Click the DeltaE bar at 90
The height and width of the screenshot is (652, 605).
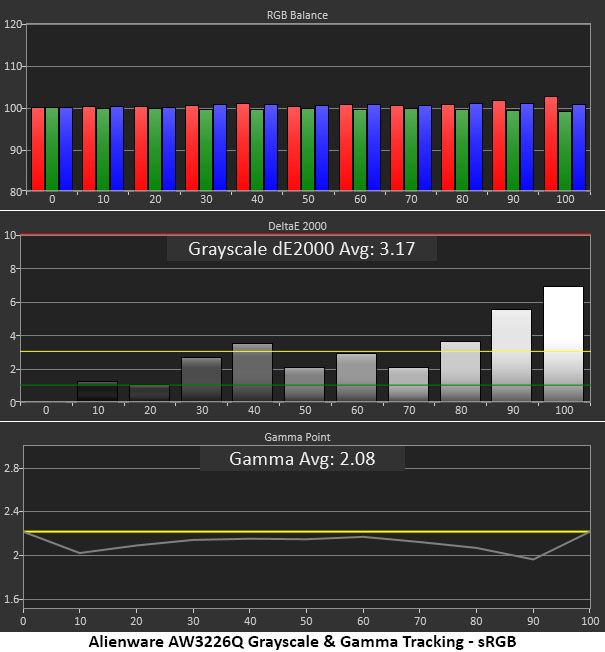(511, 356)
